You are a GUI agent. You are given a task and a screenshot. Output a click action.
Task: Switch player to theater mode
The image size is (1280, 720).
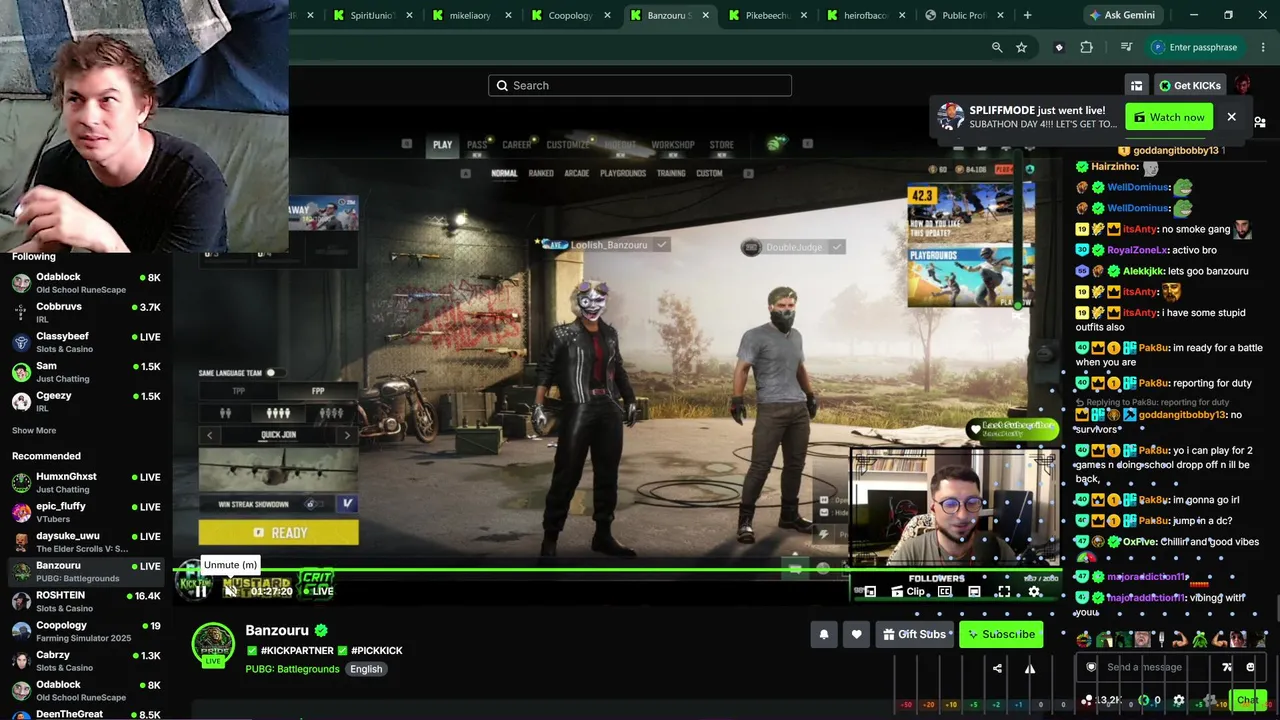(x=974, y=592)
